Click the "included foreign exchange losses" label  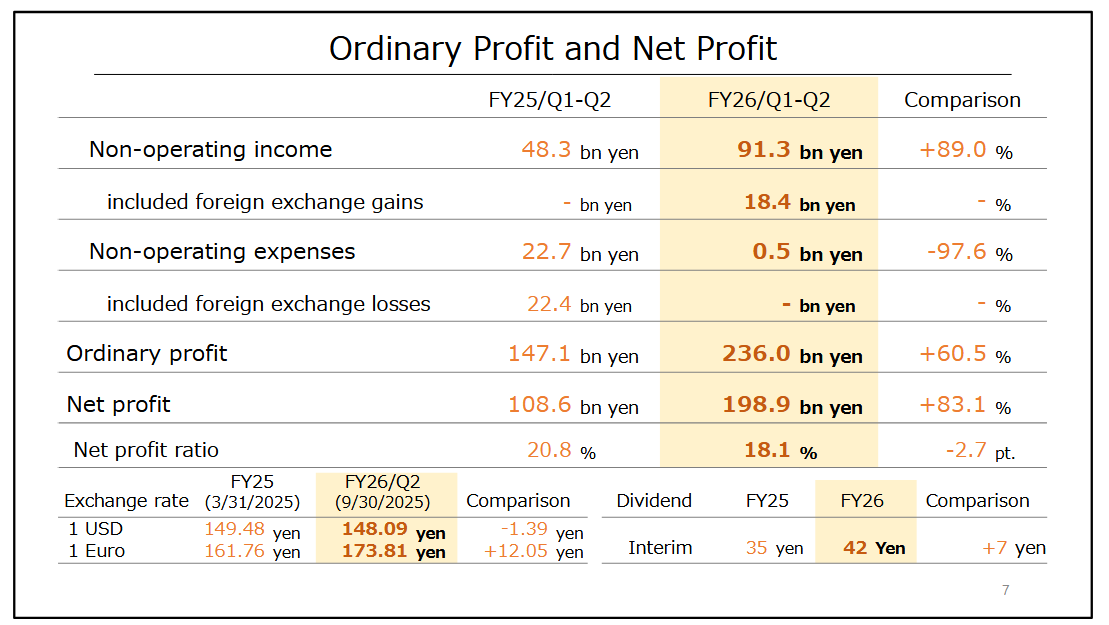coord(268,304)
